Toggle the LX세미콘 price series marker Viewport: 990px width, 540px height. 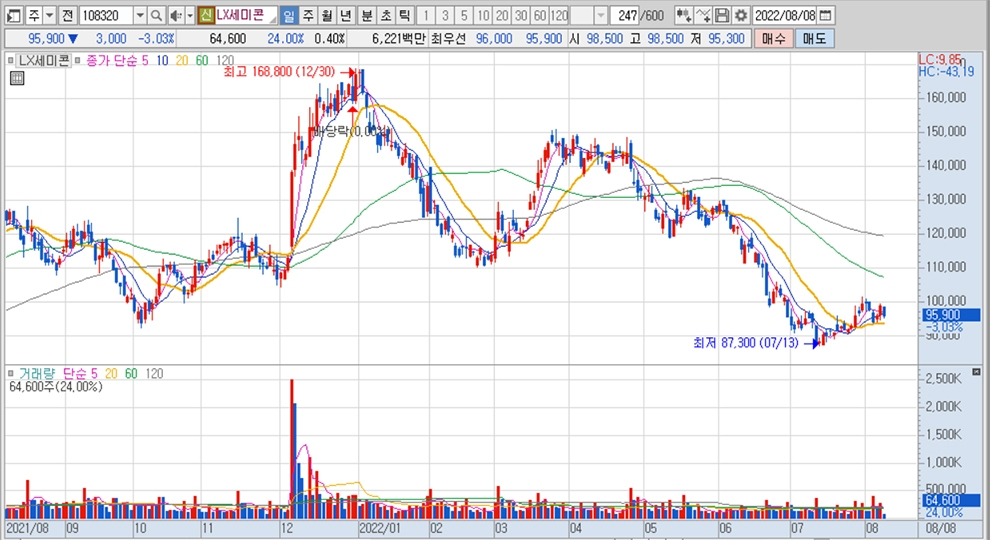[11, 61]
